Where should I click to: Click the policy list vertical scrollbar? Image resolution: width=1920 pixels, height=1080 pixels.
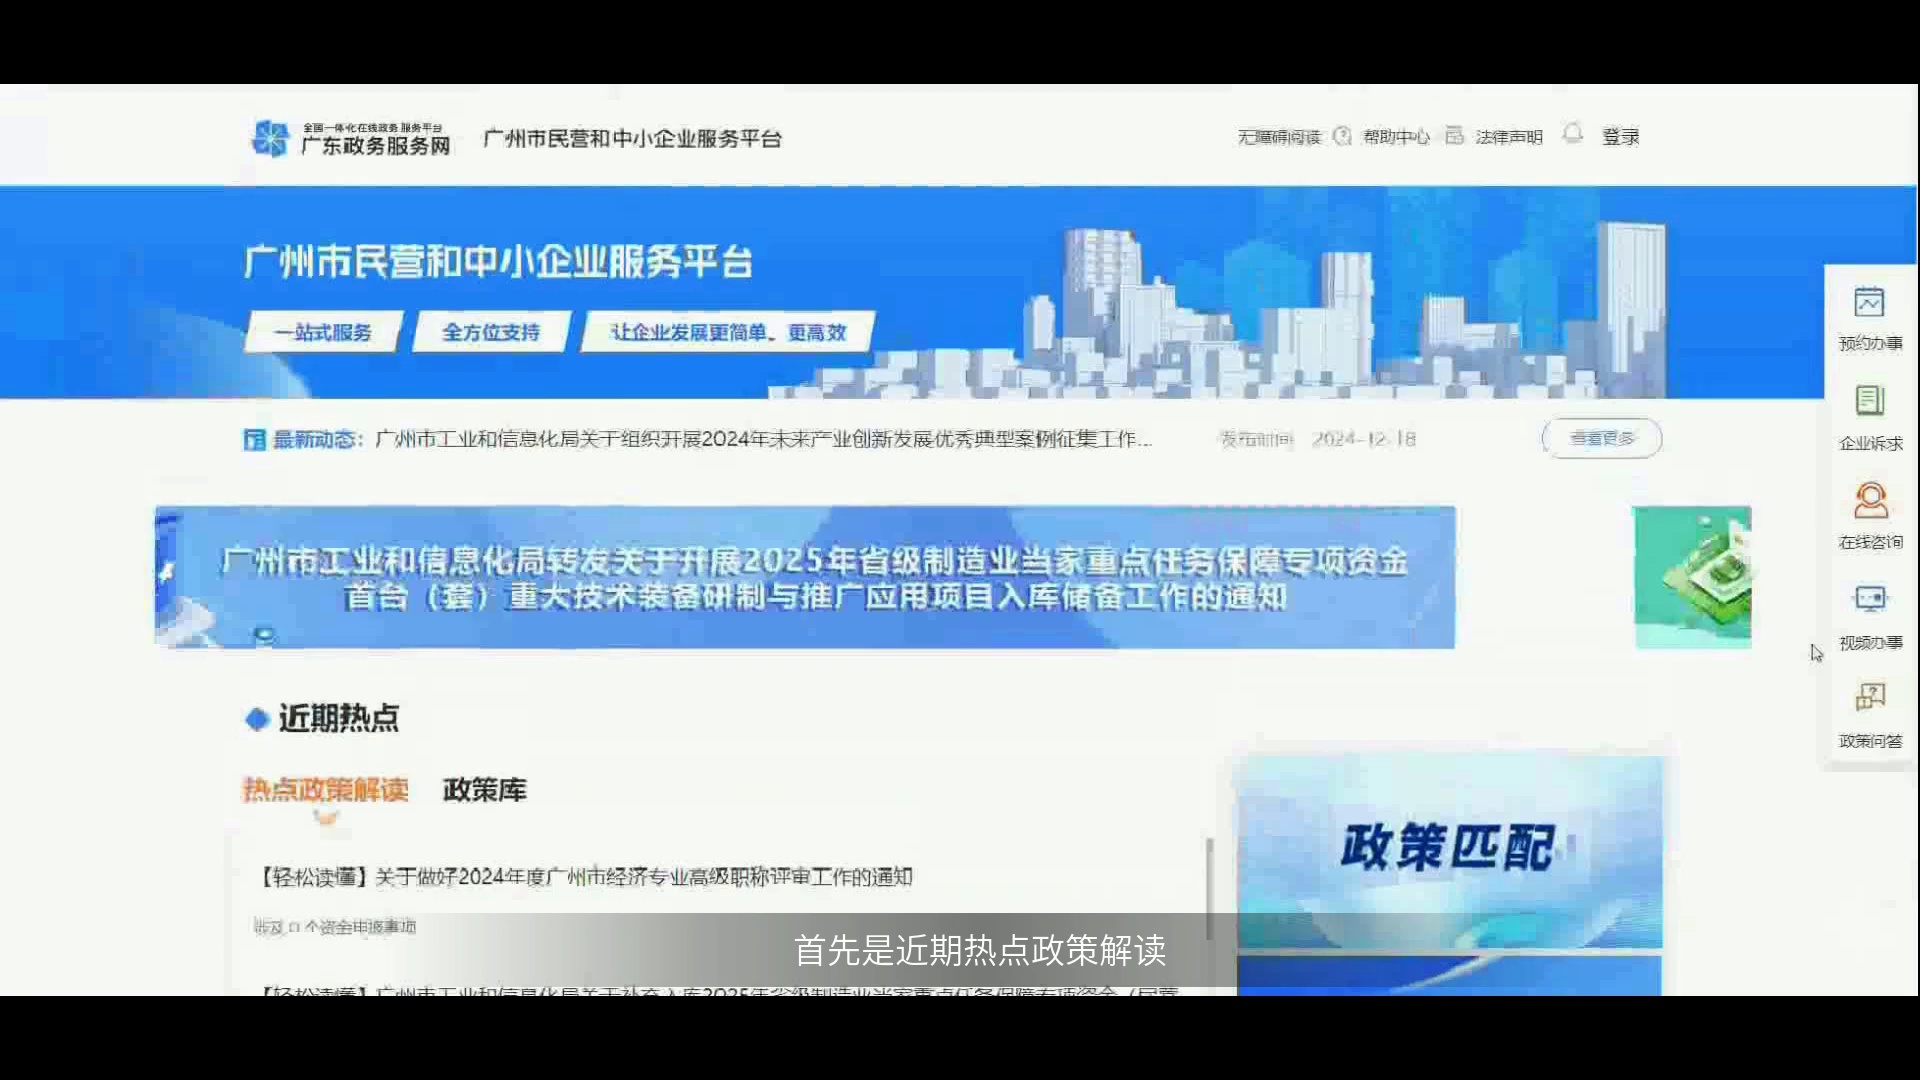(x=1209, y=889)
